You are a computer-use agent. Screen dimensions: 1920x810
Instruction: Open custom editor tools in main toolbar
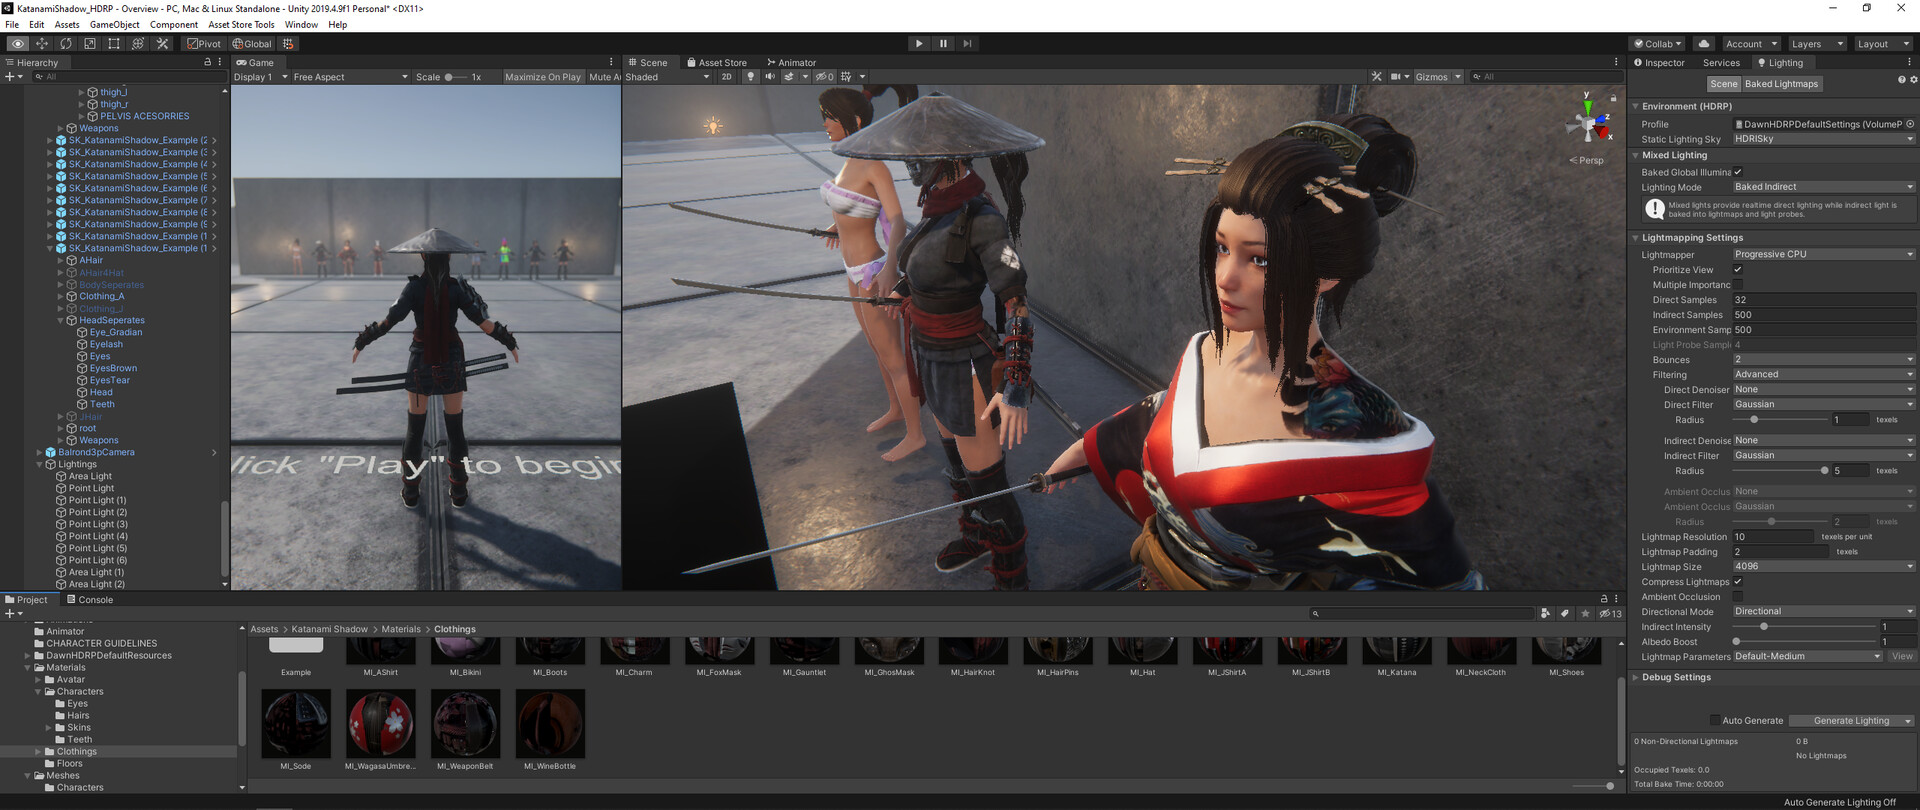click(x=162, y=44)
